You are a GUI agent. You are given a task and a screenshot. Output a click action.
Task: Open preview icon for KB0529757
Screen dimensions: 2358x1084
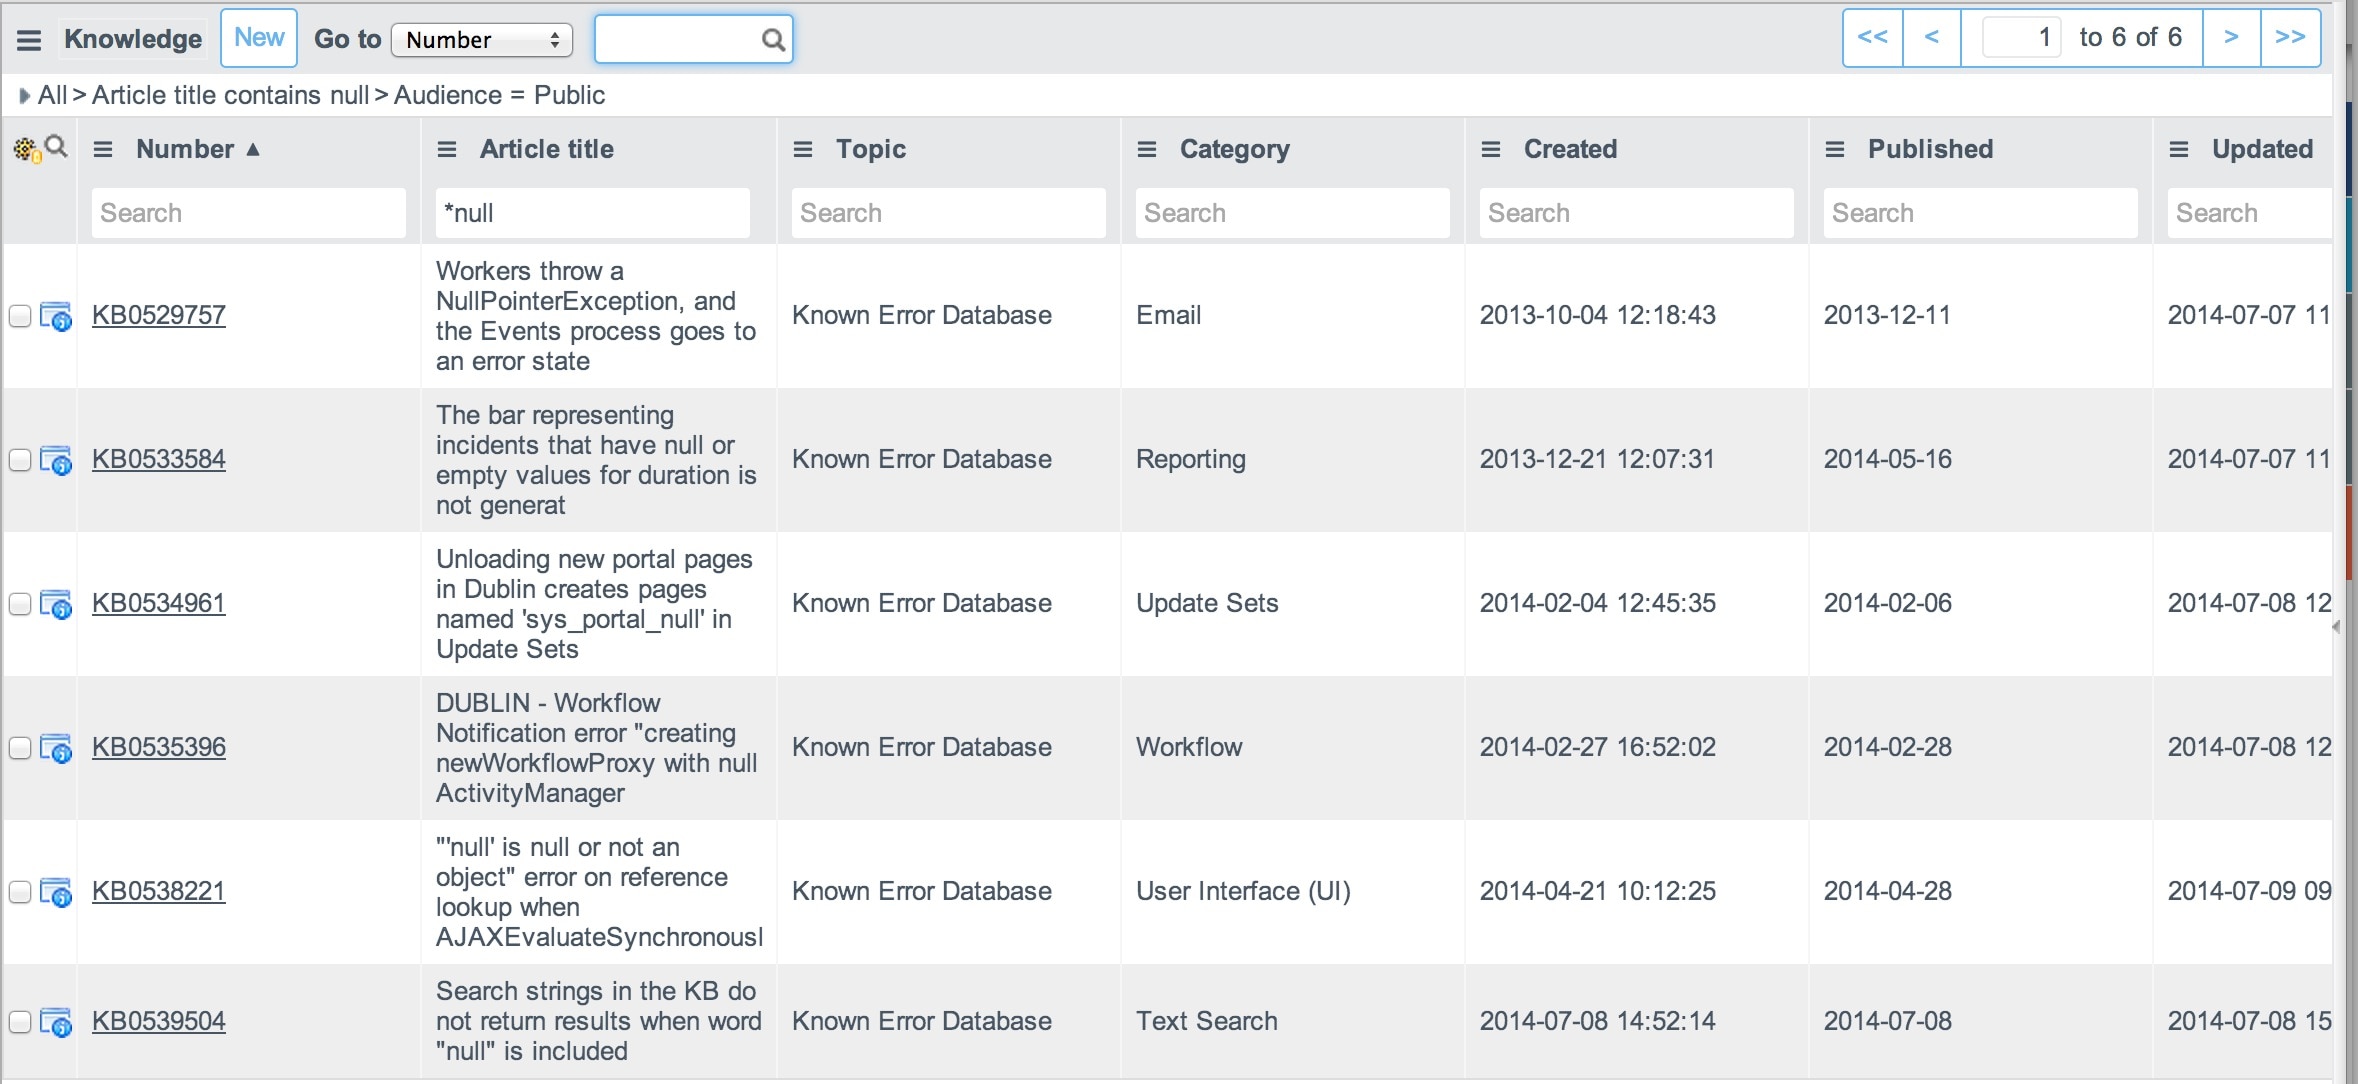point(56,317)
